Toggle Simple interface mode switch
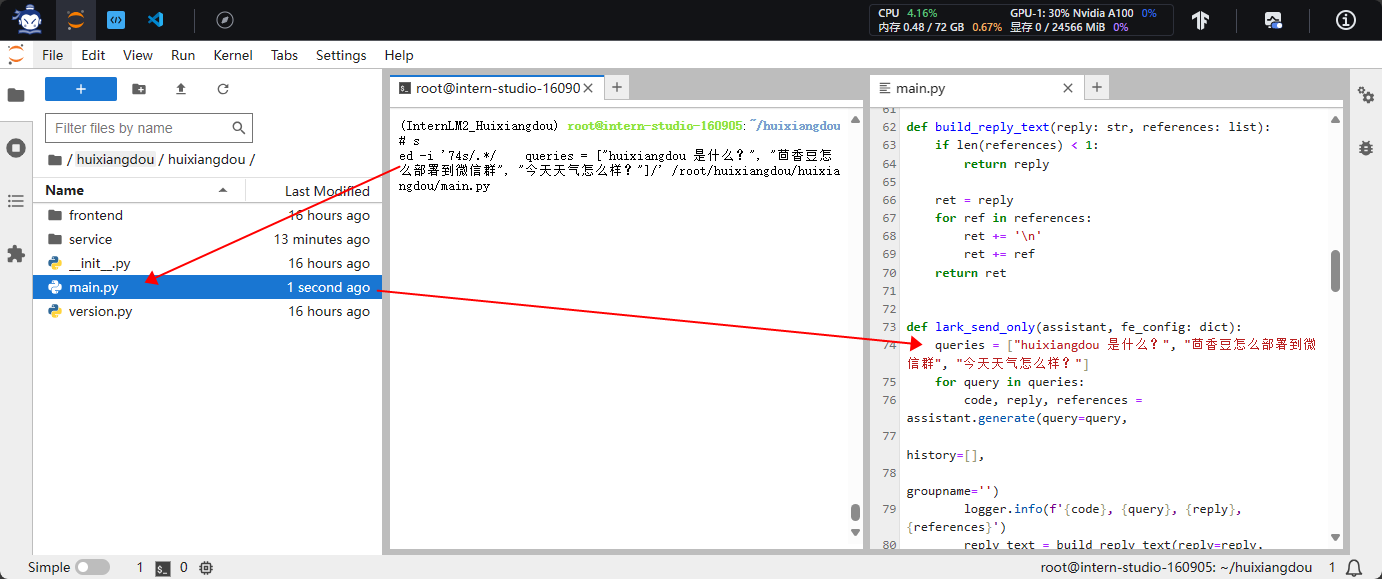 (x=92, y=567)
